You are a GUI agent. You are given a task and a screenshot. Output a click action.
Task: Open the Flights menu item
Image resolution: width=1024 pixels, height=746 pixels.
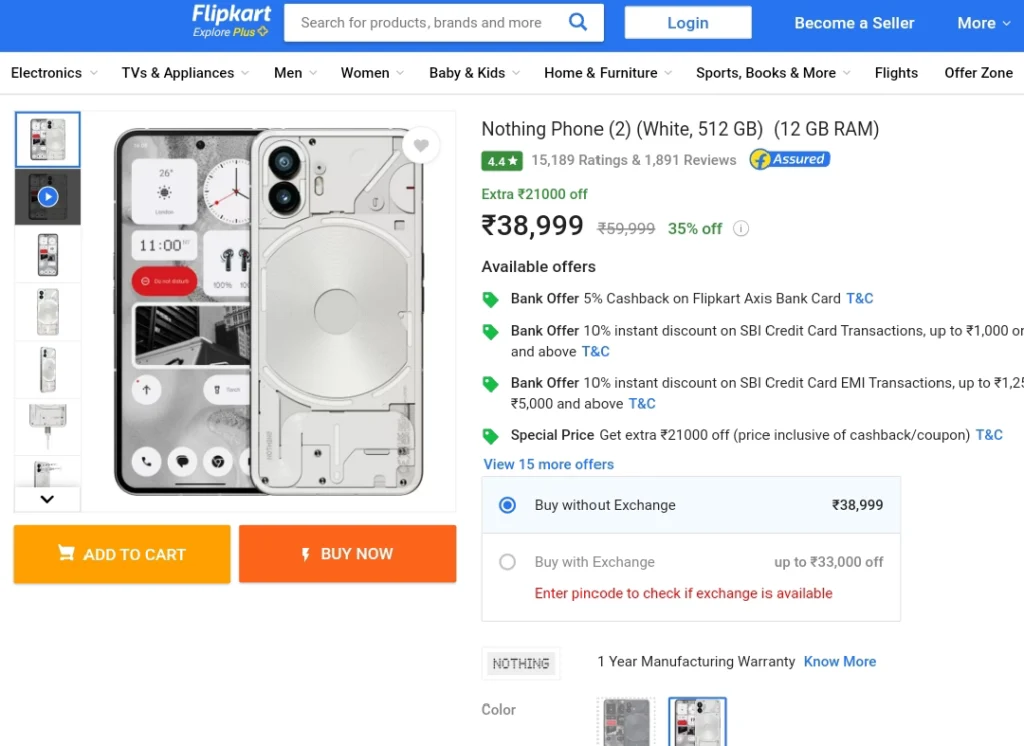[x=896, y=73]
